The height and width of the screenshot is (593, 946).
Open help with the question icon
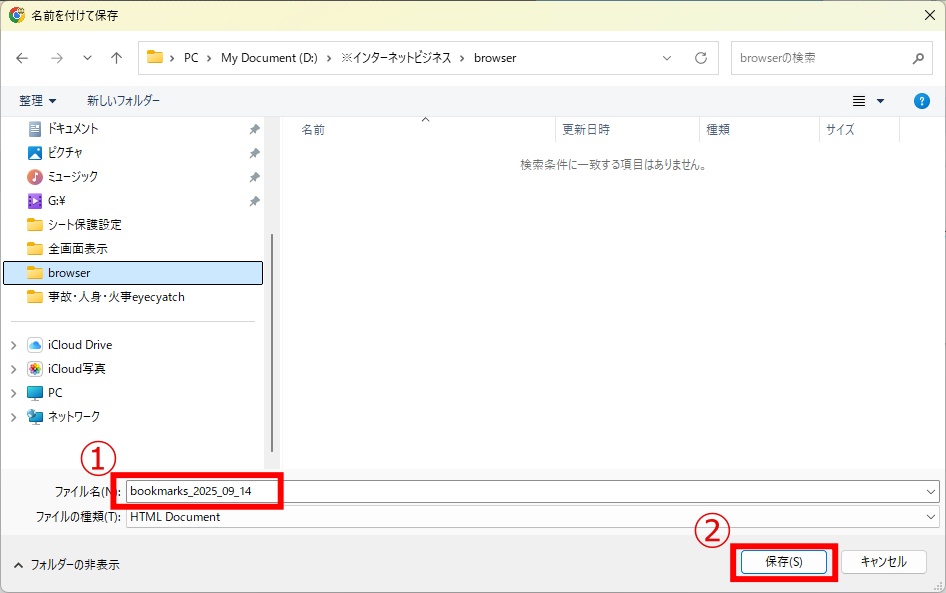(x=921, y=101)
